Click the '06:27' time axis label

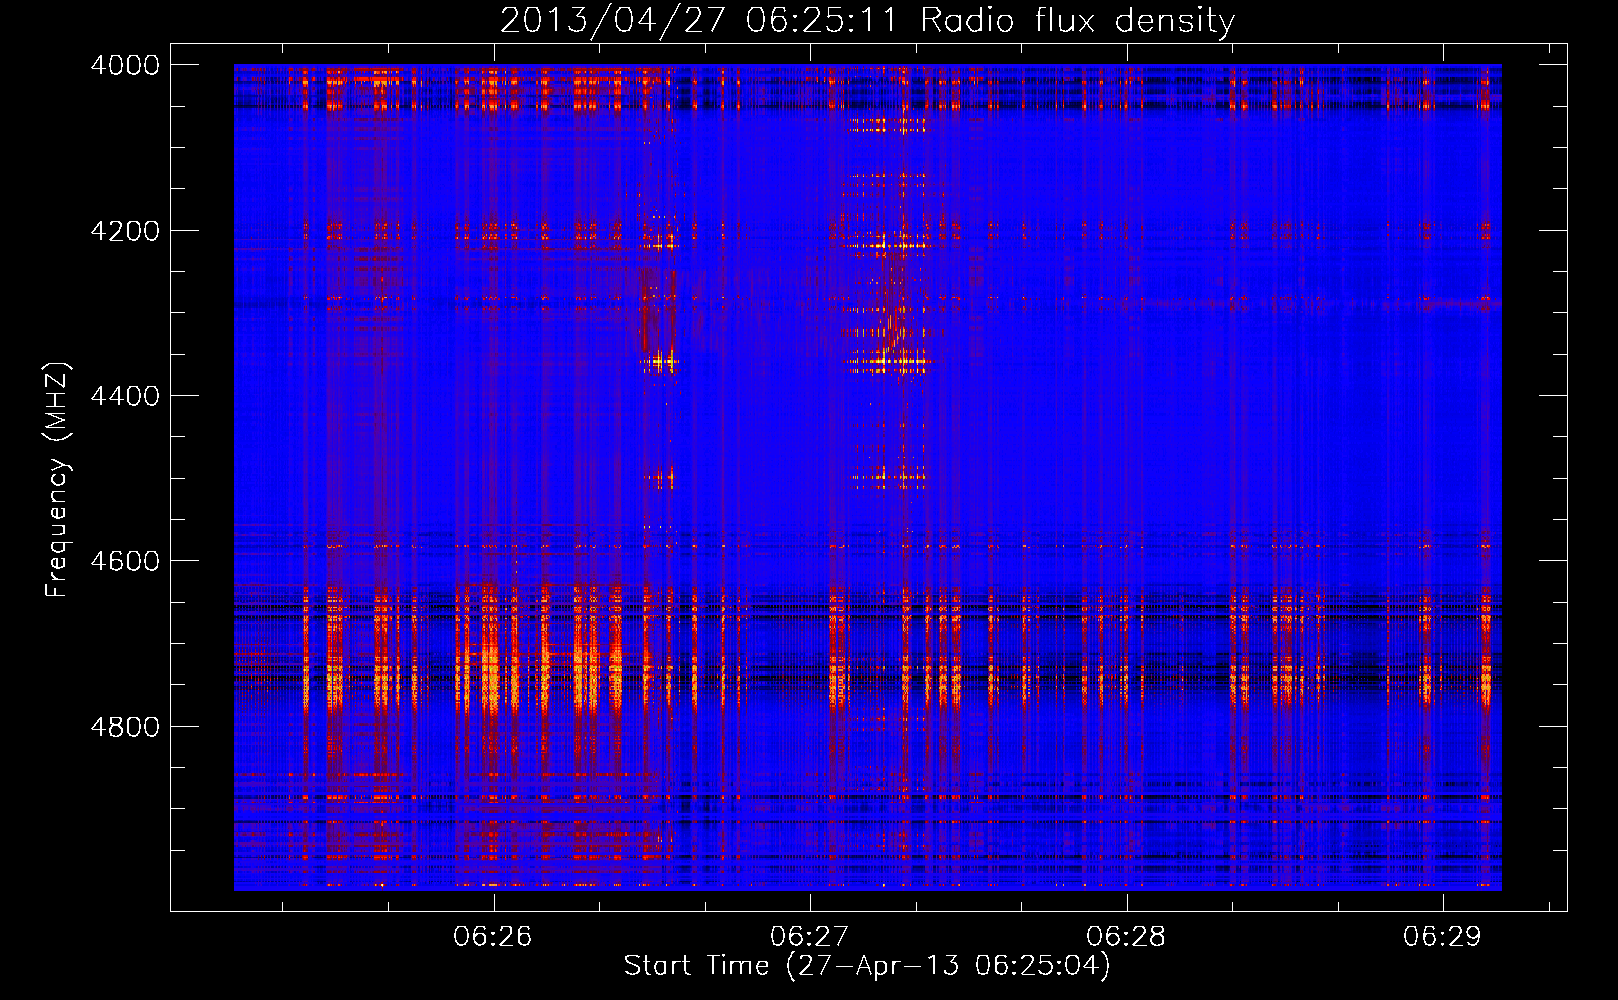click(810, 937)
